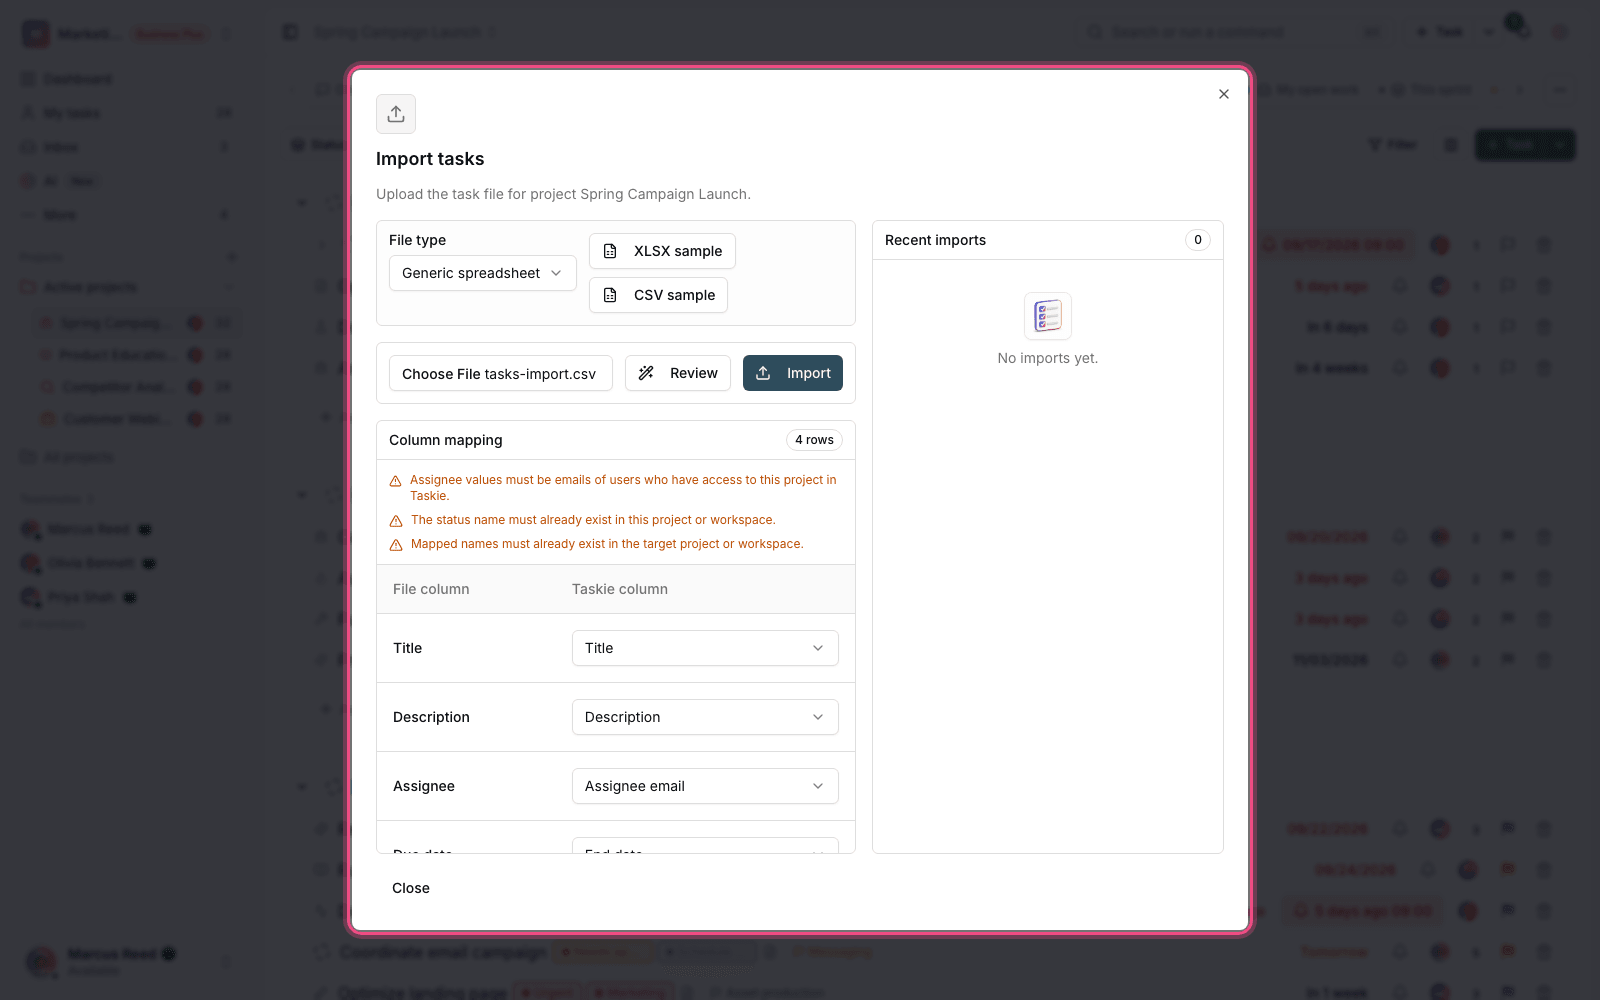Click the warning icon beside Assignee values message

point(396,481)
